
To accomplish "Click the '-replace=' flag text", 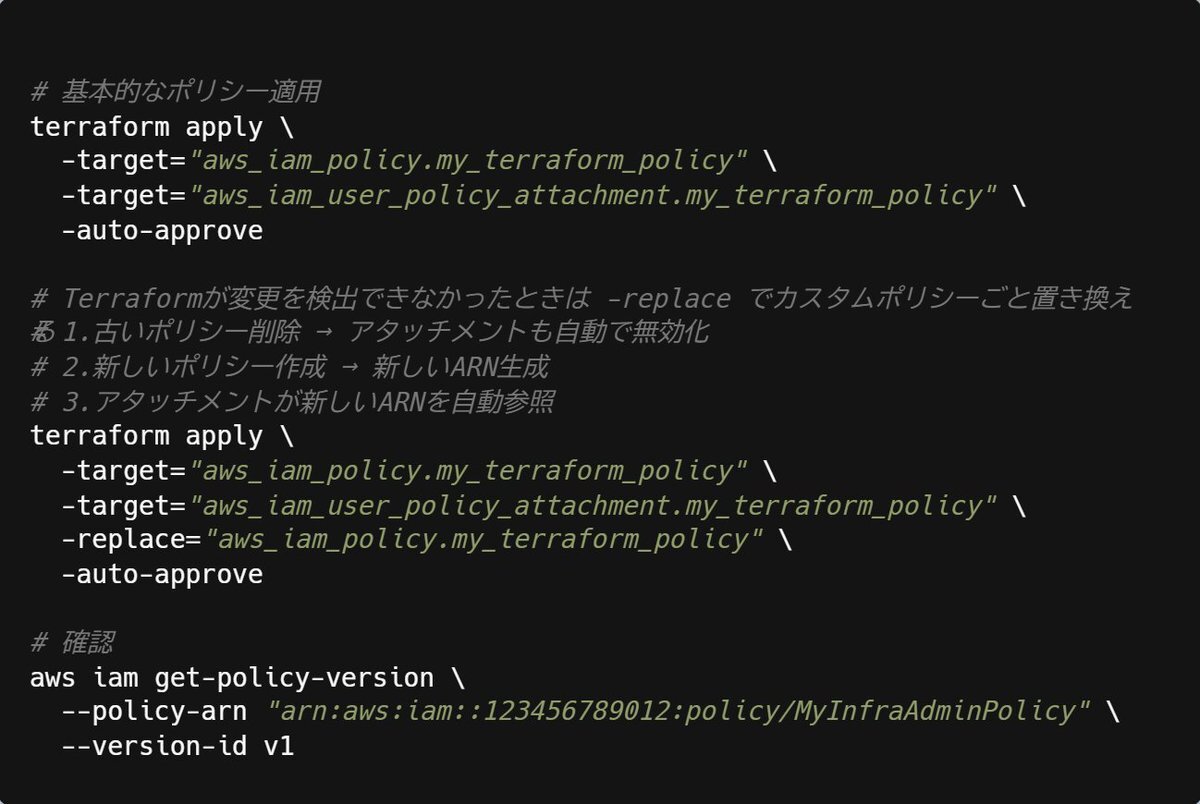I will (132, 540).
